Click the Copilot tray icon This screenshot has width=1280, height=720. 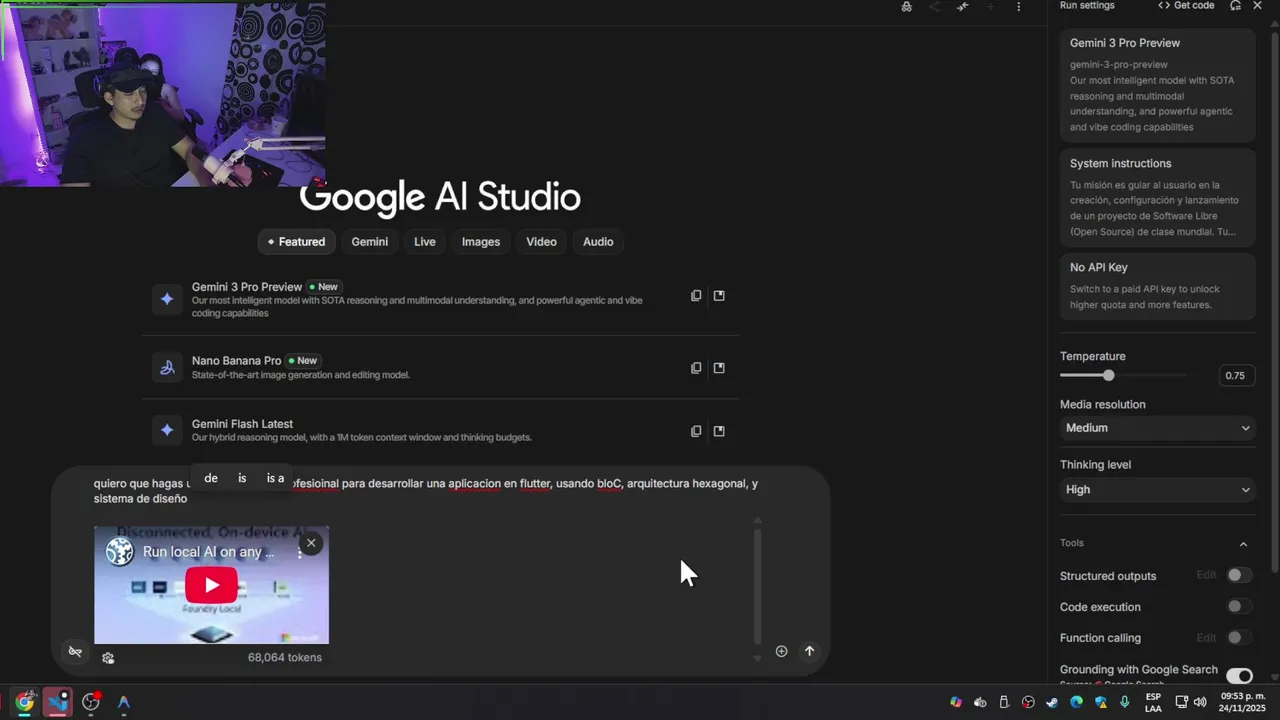tap(956, 702)
